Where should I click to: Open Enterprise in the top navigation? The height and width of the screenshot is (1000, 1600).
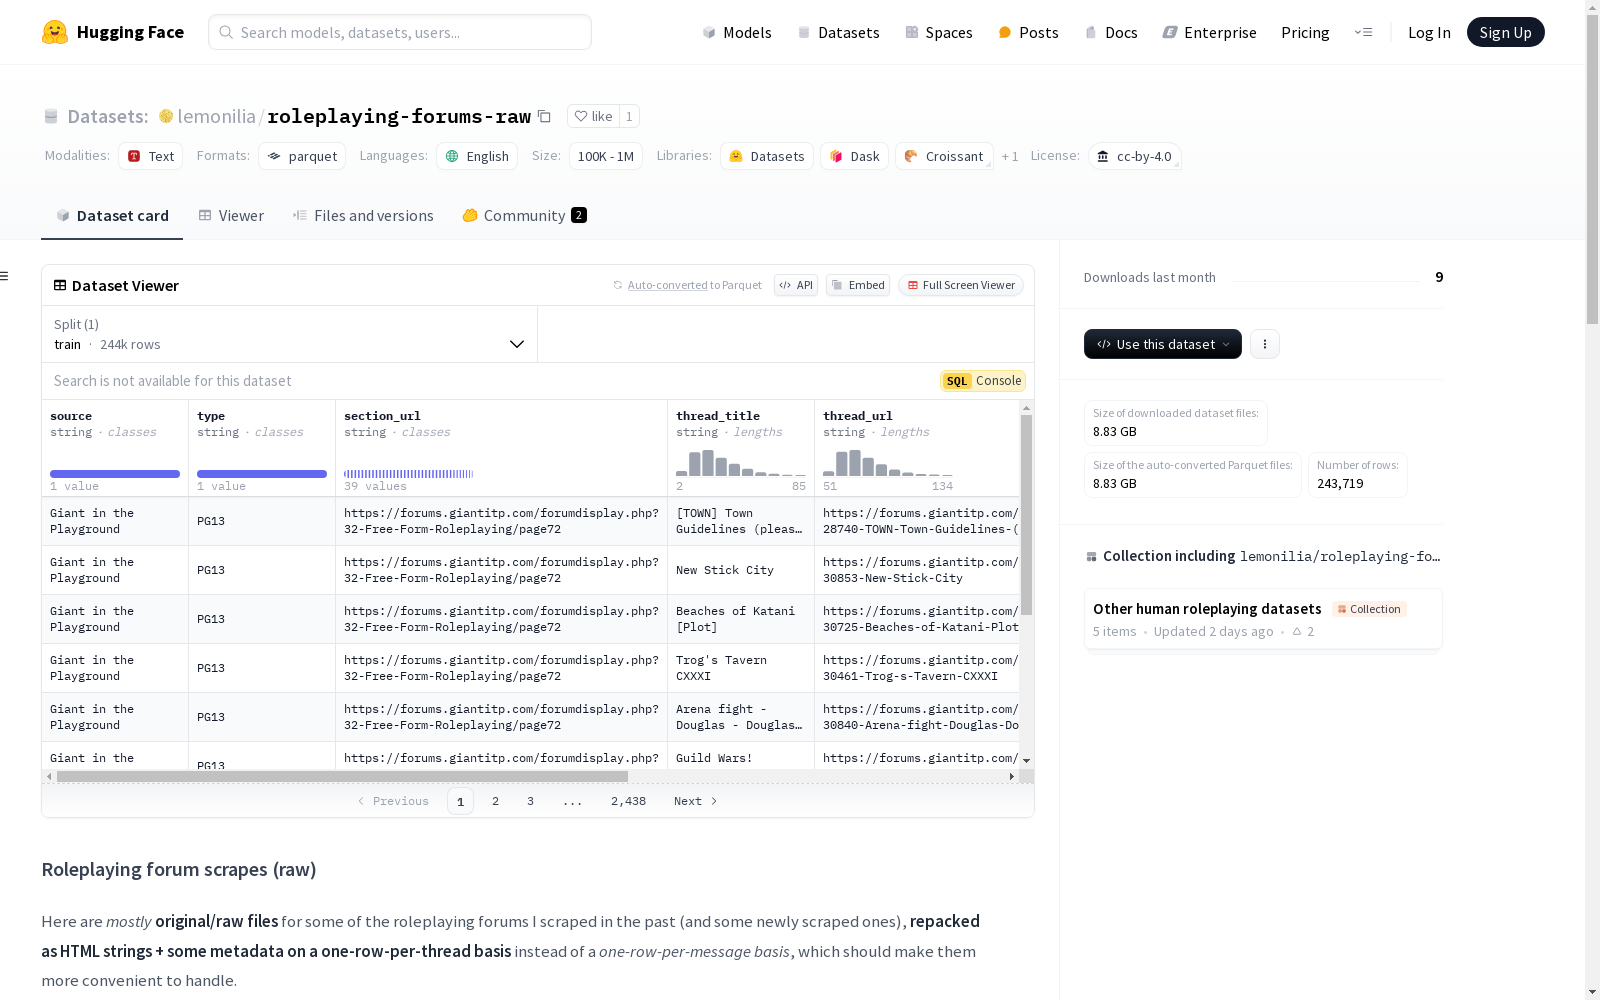[1209, 32]
